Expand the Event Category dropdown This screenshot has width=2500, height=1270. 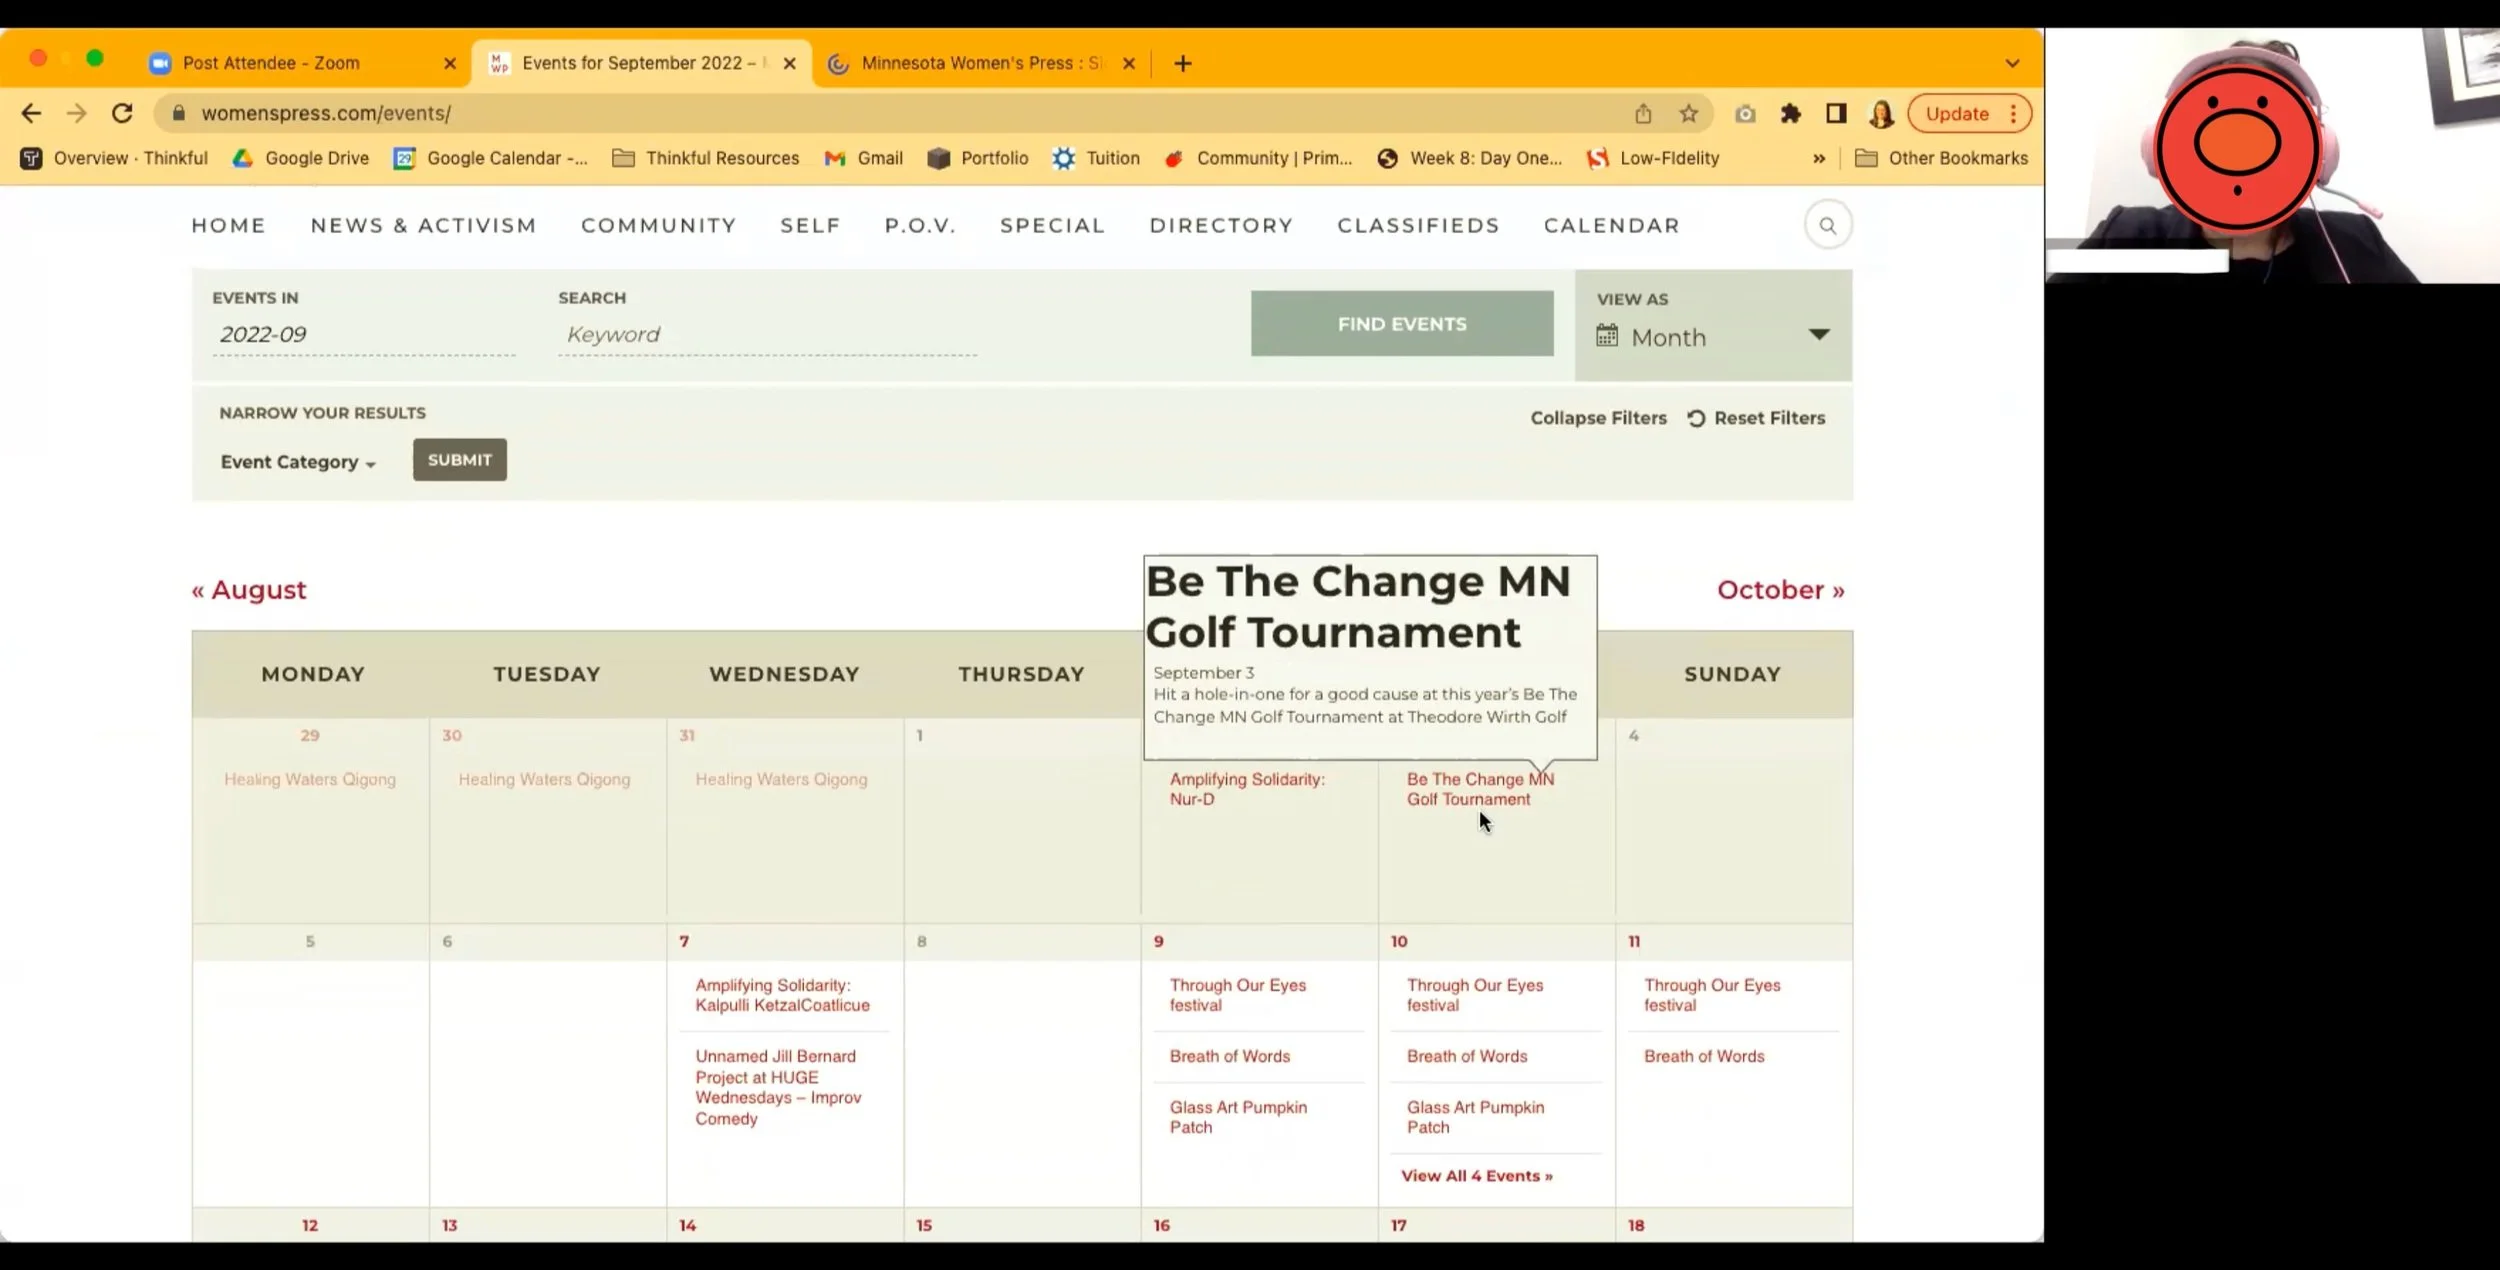pyautogui.click(x=297, y=462)
